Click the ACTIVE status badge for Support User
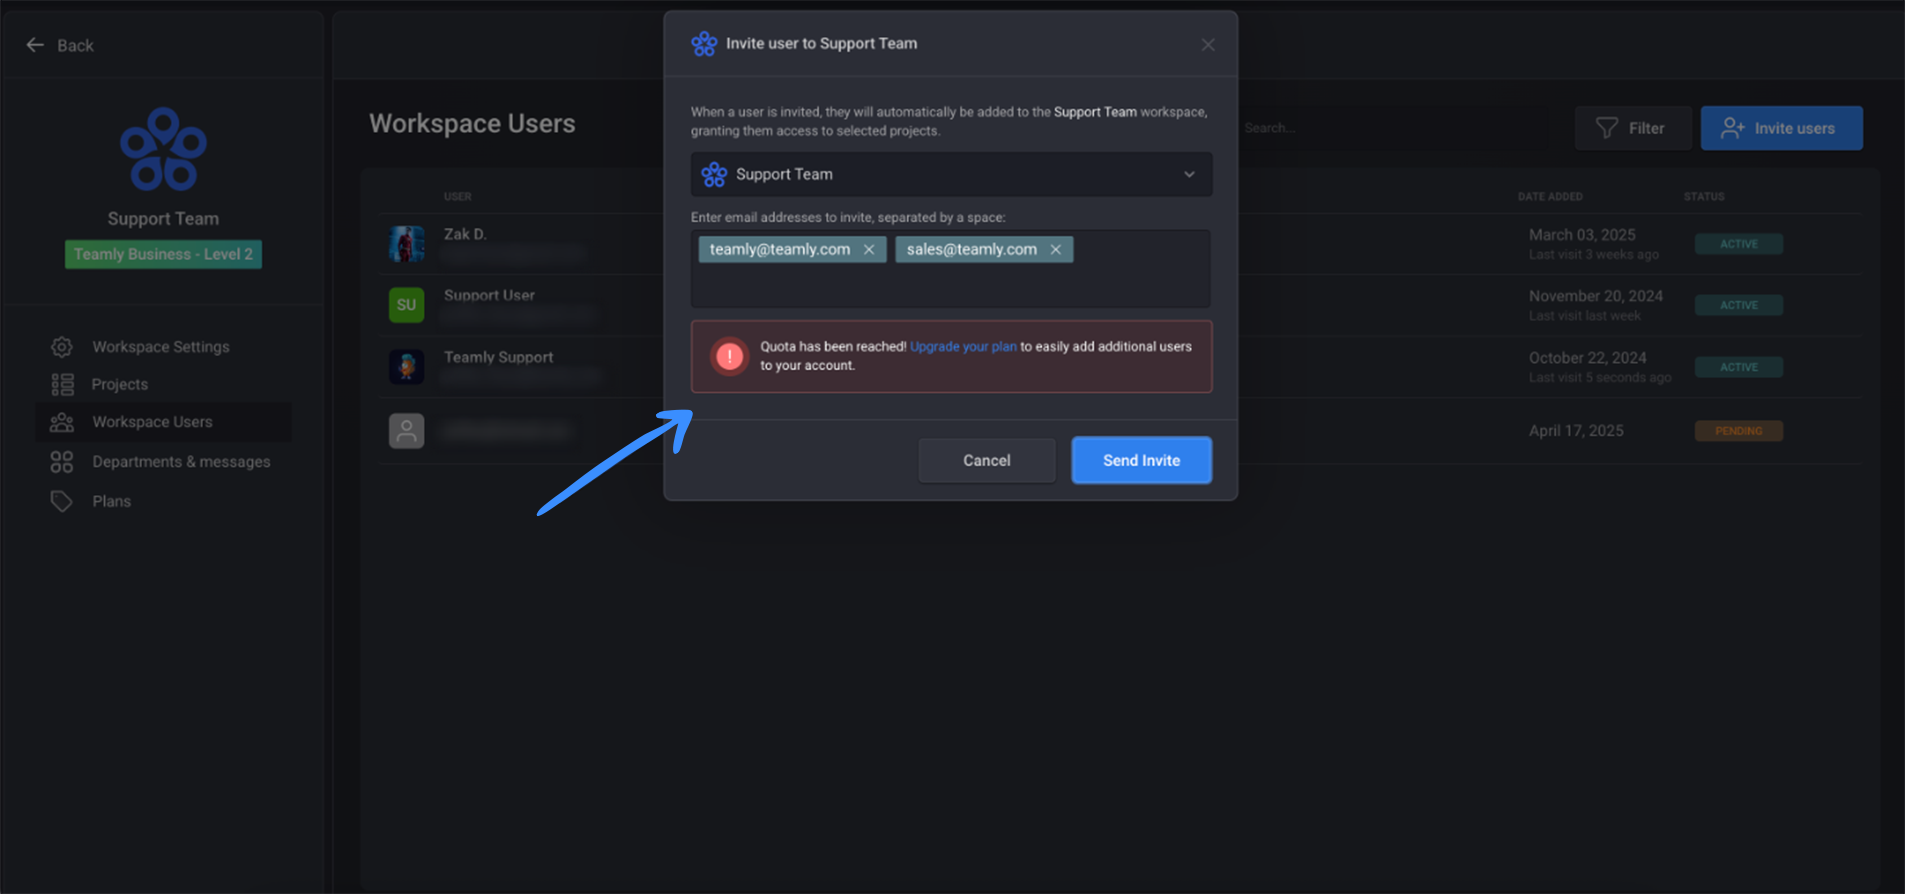The height and width of the screenshot is (894, 1905). coord(1738,305)
